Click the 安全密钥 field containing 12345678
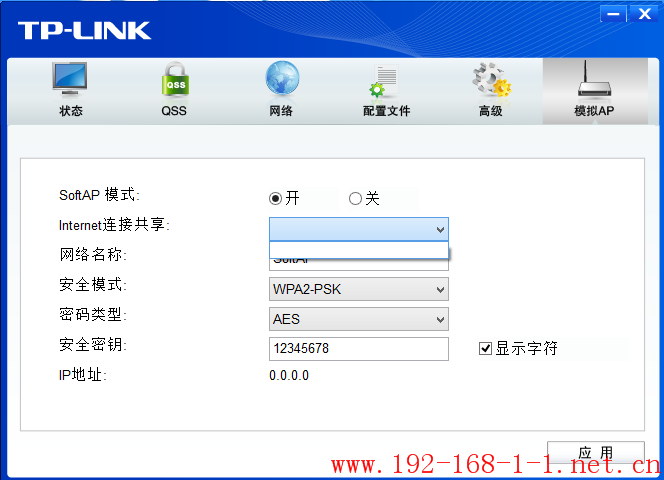 point(359,349)
